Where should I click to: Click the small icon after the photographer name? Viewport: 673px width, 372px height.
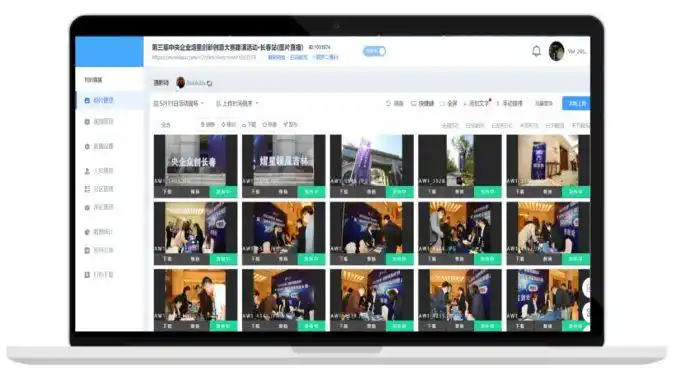point(209,83)
